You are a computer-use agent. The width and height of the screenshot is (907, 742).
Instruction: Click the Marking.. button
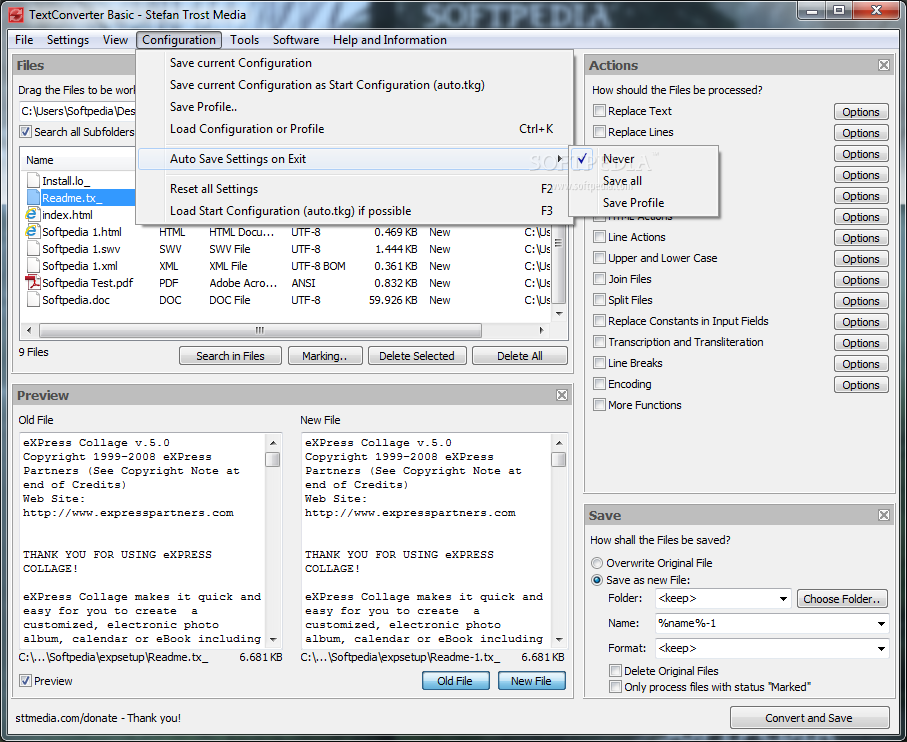[x=325, y=356]
